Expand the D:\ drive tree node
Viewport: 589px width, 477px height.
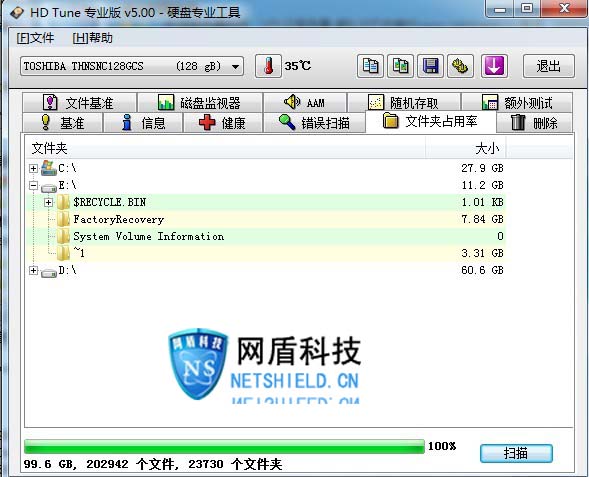pos(33,270)
